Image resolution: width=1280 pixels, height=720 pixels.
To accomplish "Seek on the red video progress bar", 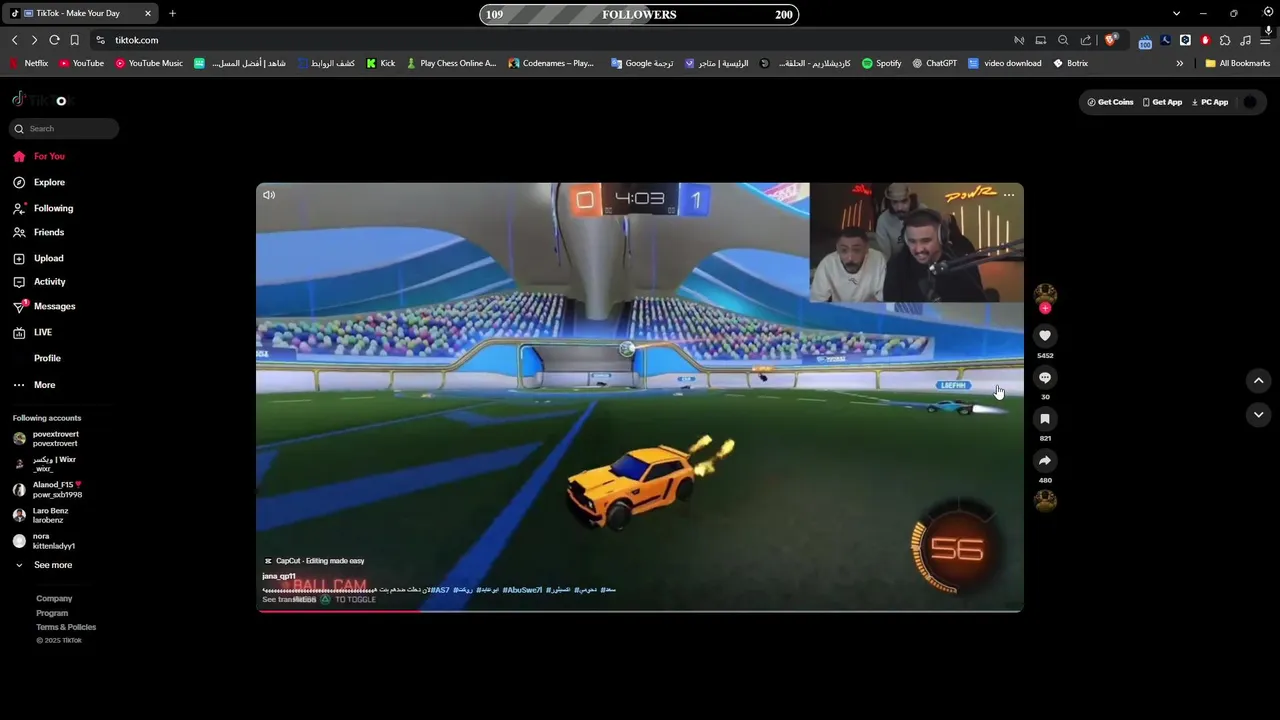I will [x=640, y=610].
